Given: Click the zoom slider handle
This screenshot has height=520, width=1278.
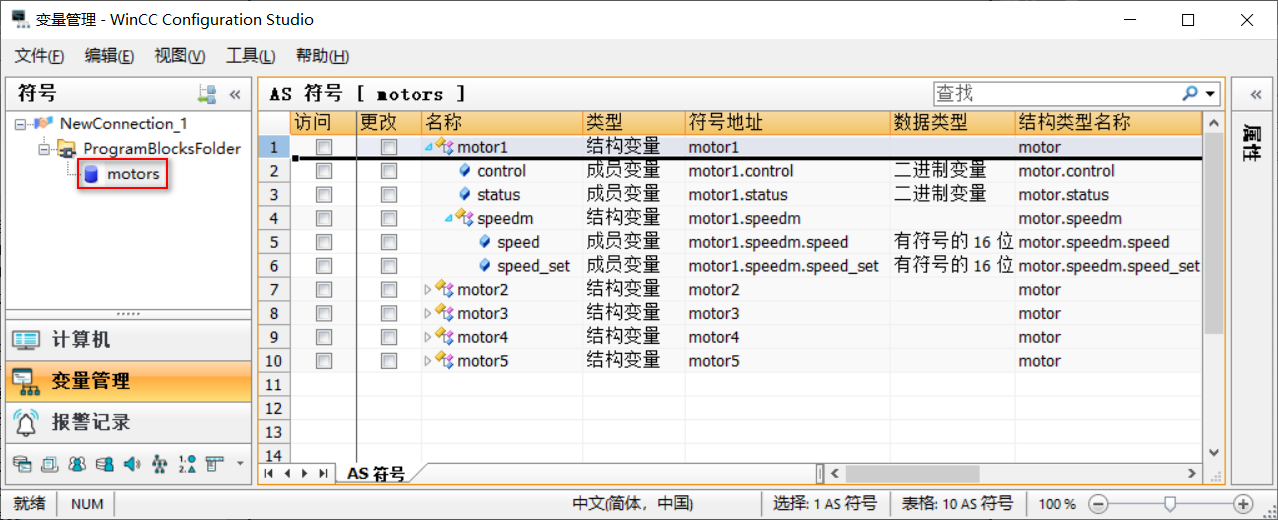Looking at the screenshot, I should [1169, 504].
